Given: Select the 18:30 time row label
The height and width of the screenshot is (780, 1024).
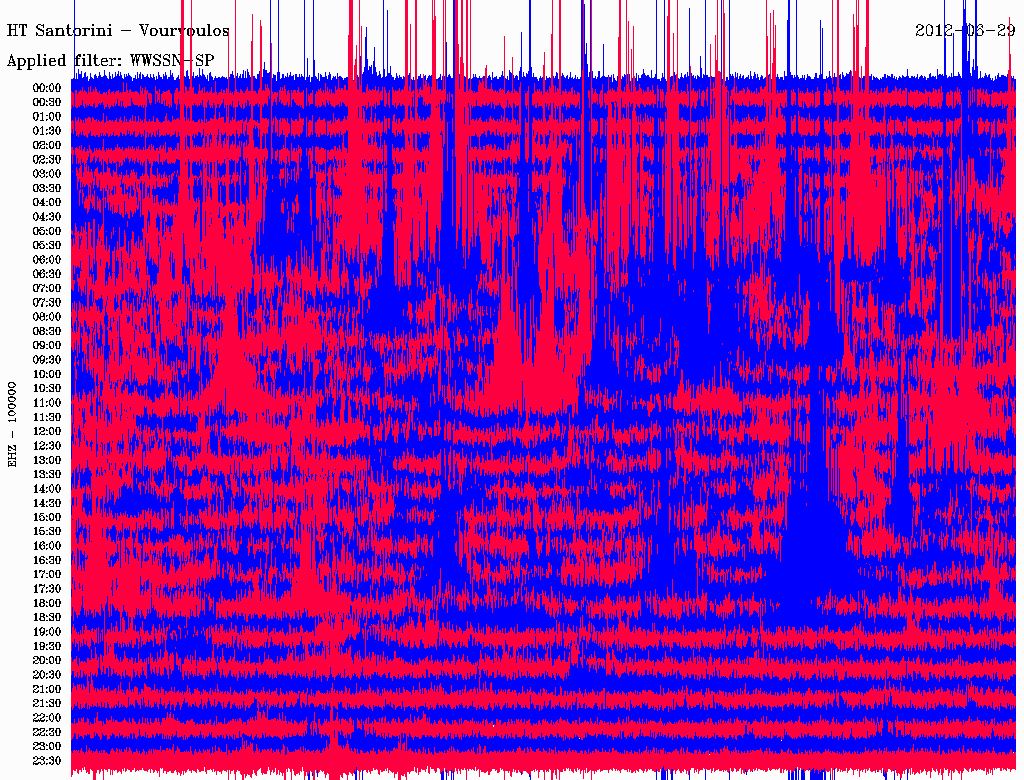Looking at the screenshot, I should tap(47, 617).
